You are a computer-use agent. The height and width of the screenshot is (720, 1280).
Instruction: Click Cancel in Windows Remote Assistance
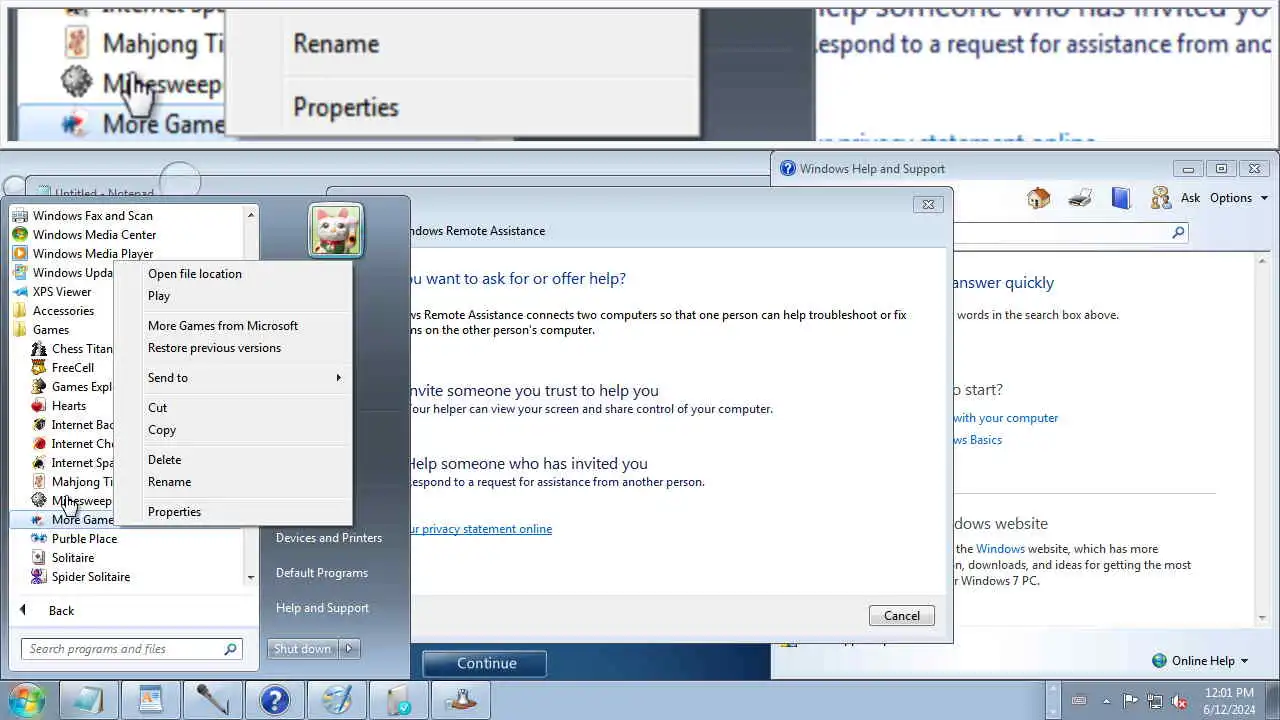click(x=901, y=615)
